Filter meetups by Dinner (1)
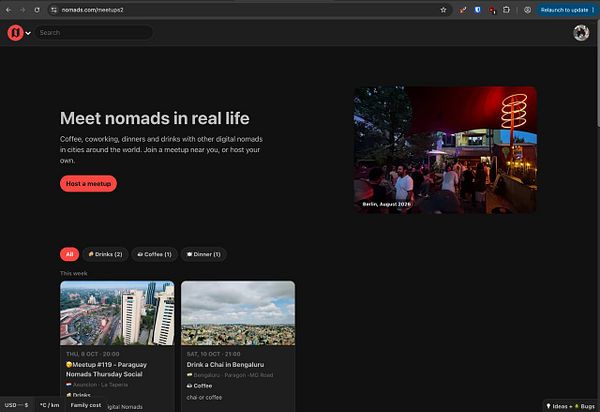The height and width of the screenshot is (412, 600). pos(204,254)
